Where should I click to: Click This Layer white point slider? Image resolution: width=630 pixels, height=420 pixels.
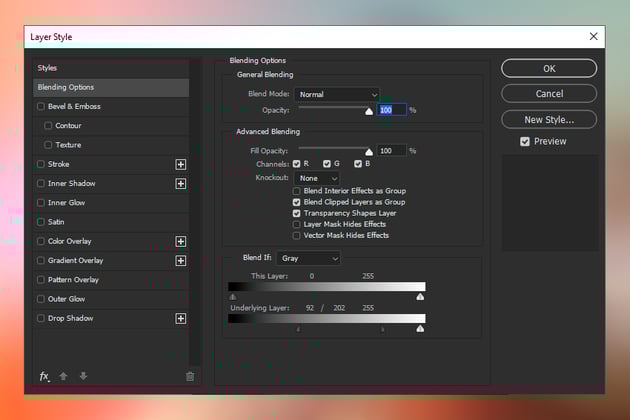pos(420,297)
